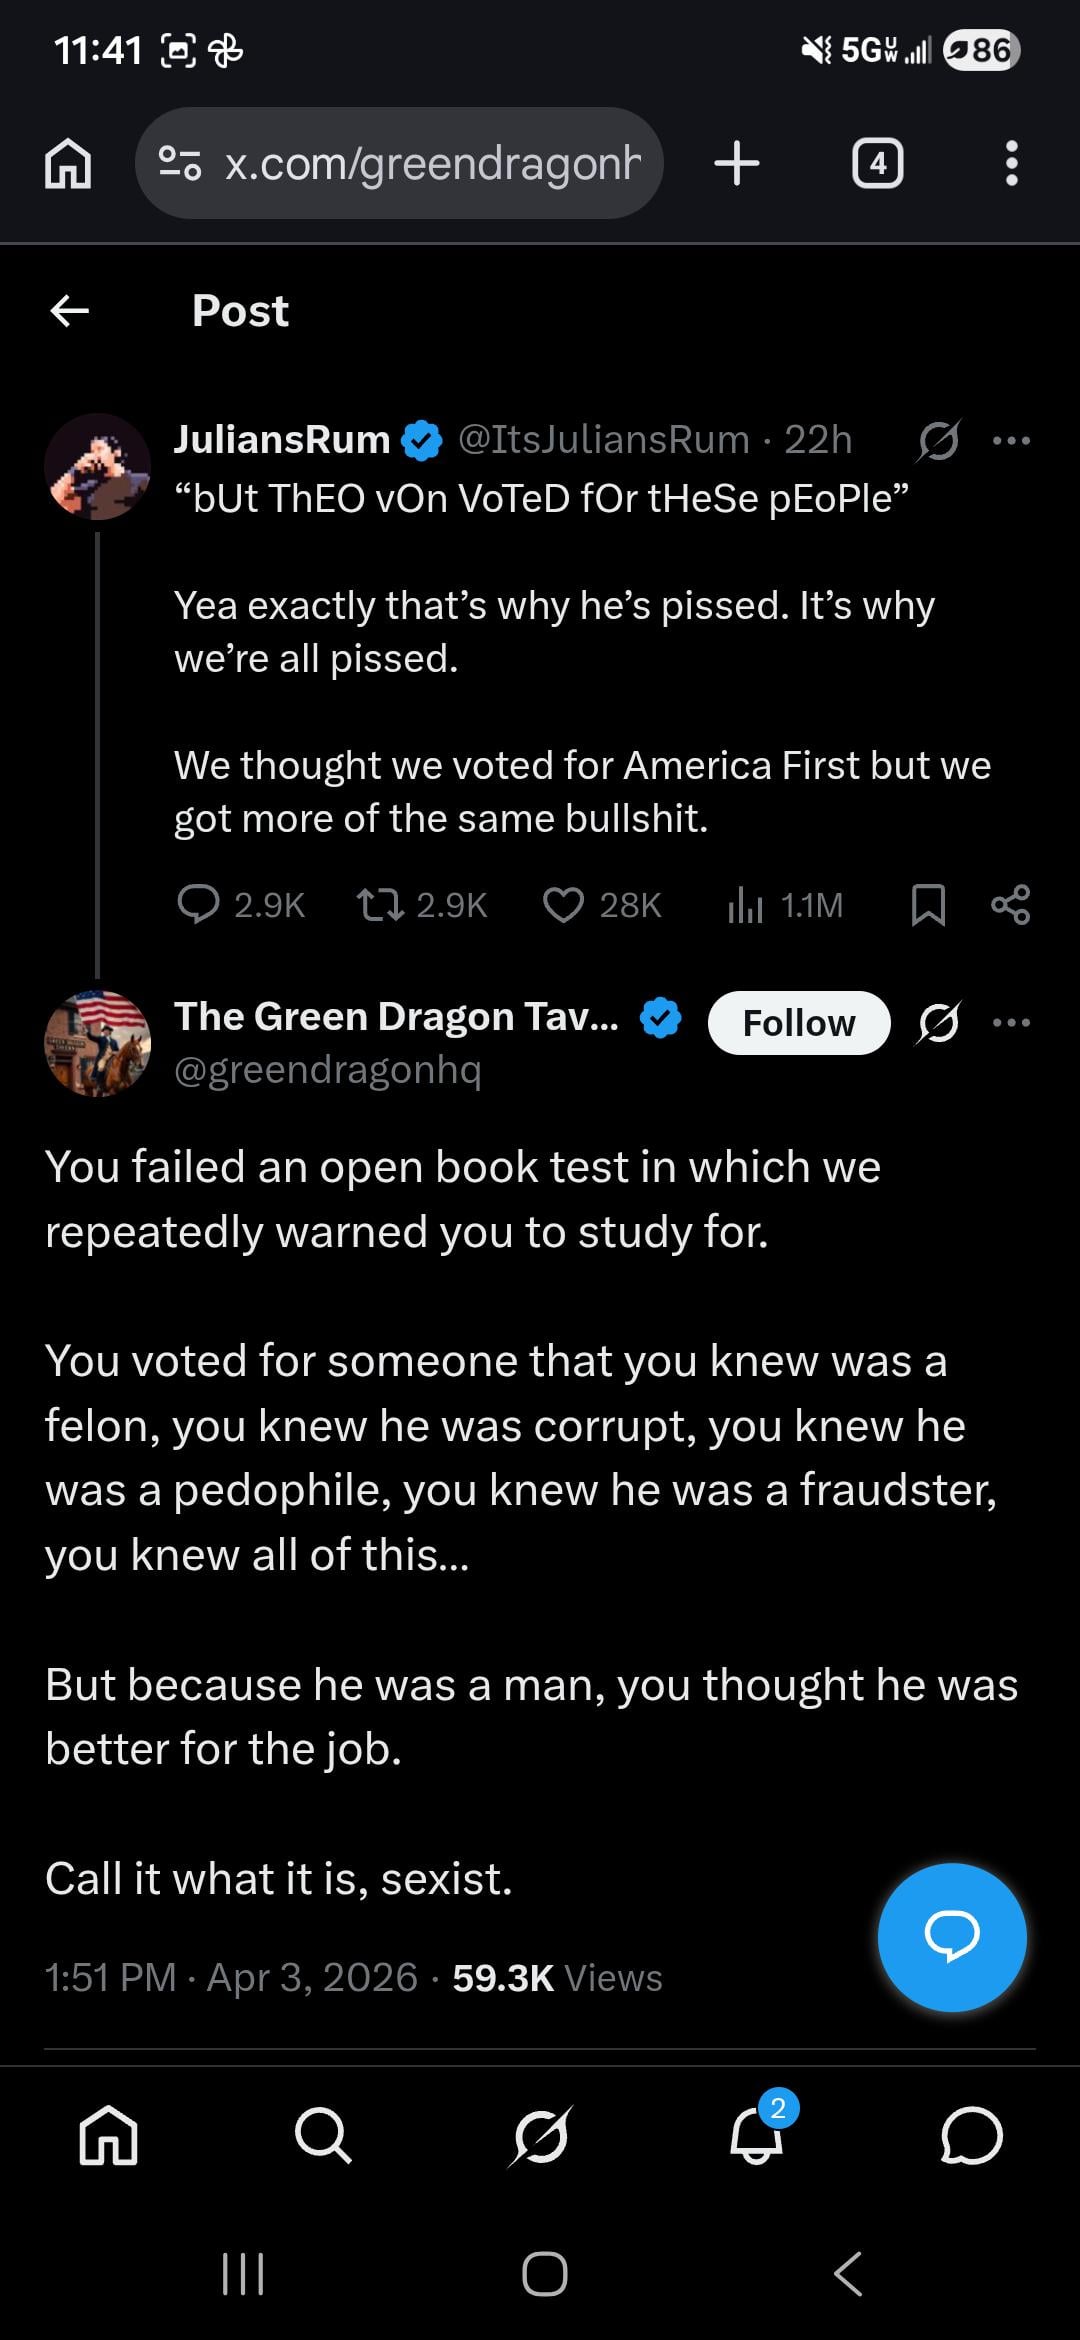The height and width of the screenshot is (2340, 1080).
Task: Open the browser home page
Action: tap(68, 163)
